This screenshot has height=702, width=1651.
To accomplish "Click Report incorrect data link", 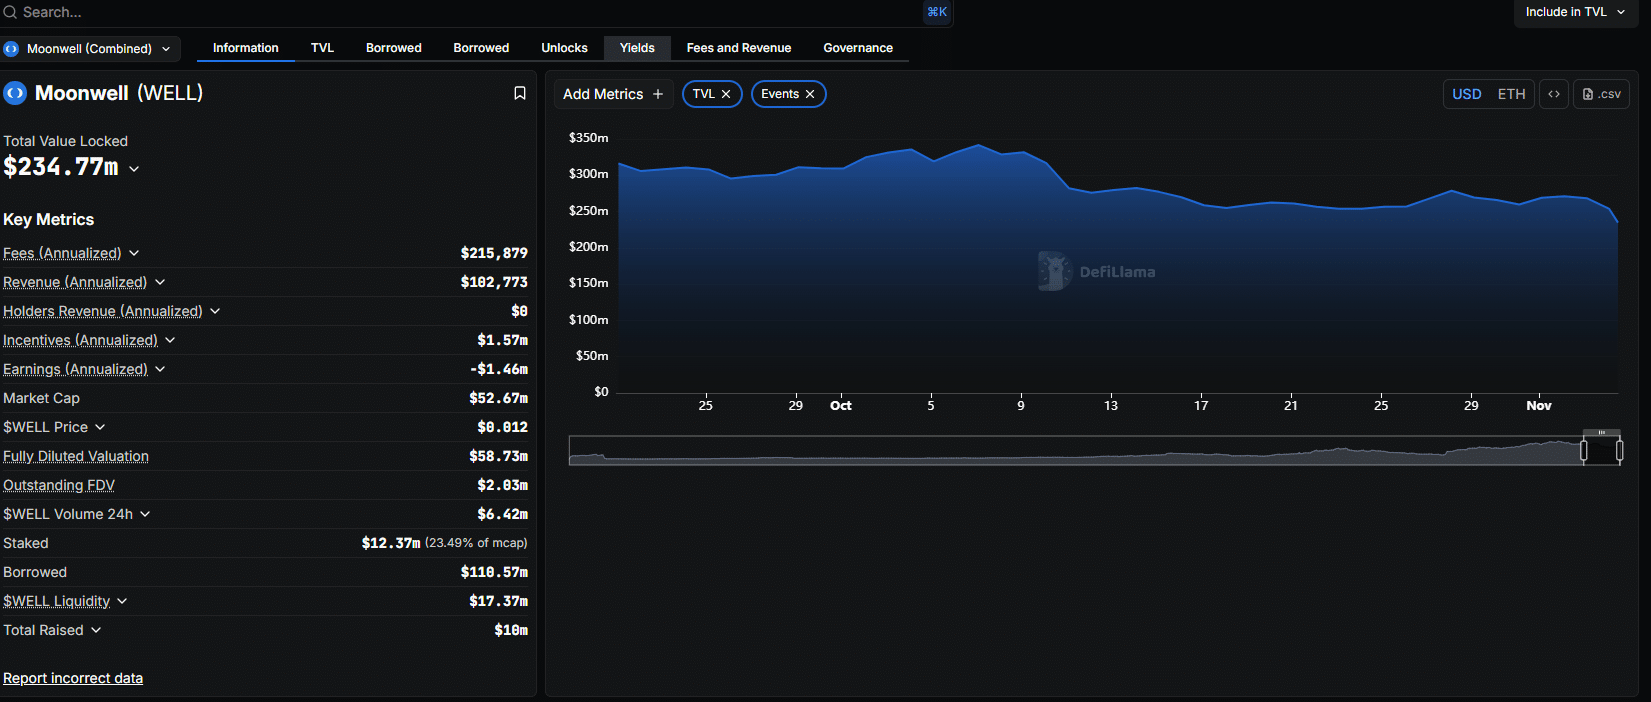I will point(73,678).
